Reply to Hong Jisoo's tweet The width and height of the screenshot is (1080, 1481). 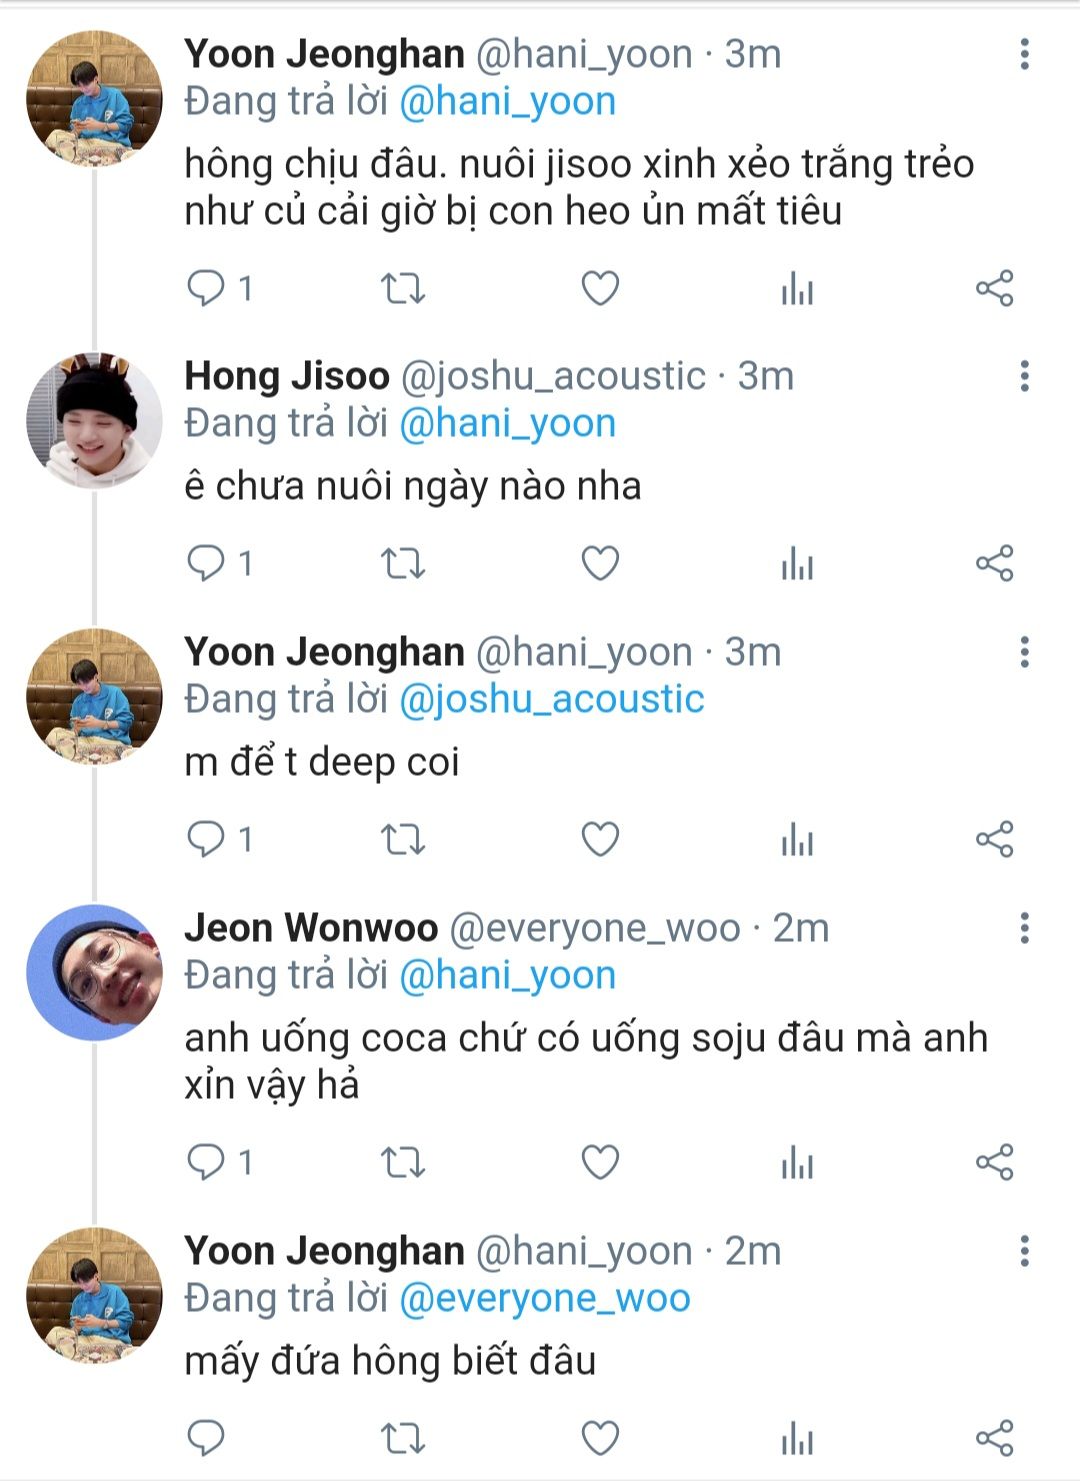click(x=207, y=564)
